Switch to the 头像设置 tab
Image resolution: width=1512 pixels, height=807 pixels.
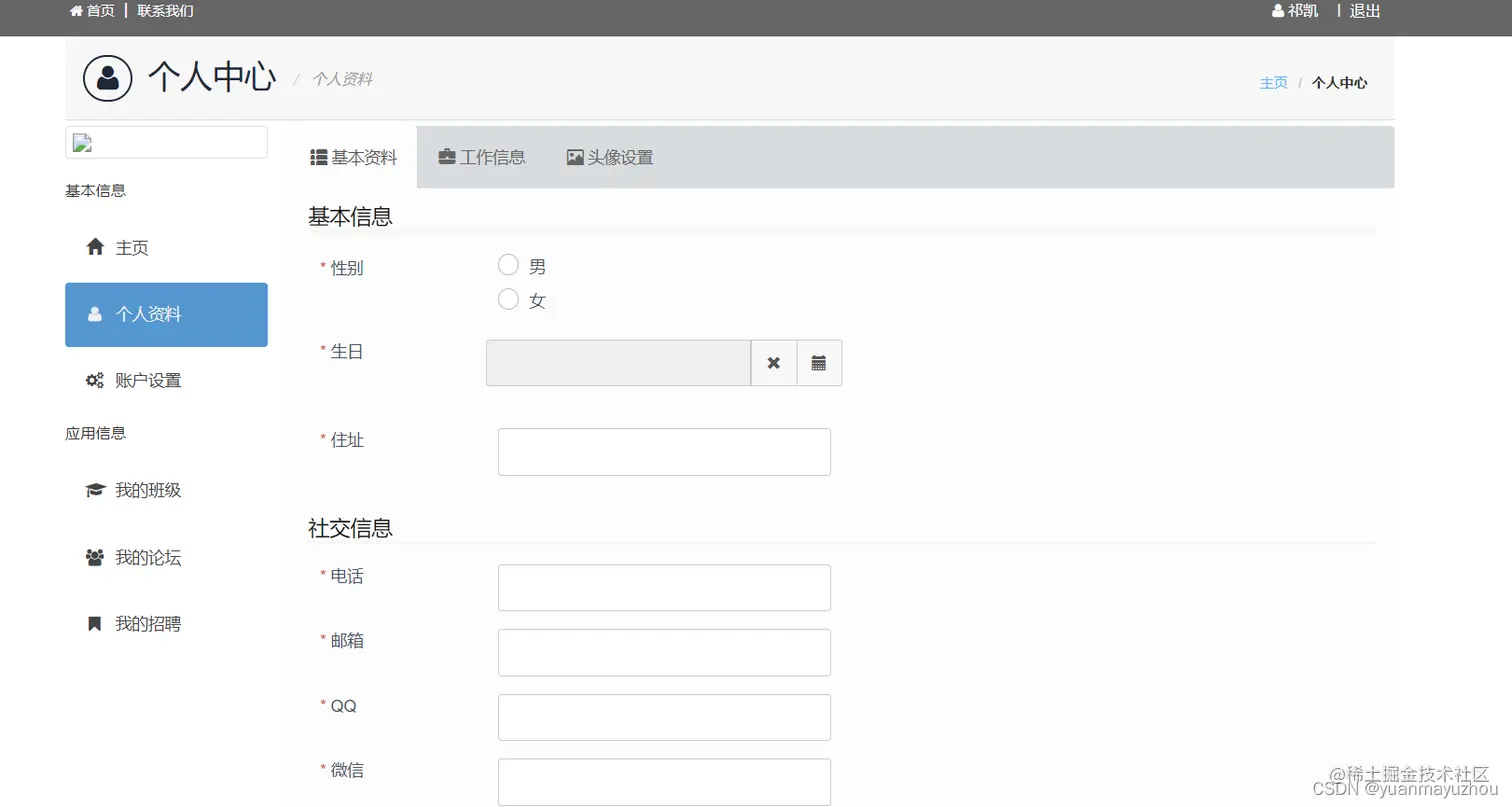click(x=610, y=157)
